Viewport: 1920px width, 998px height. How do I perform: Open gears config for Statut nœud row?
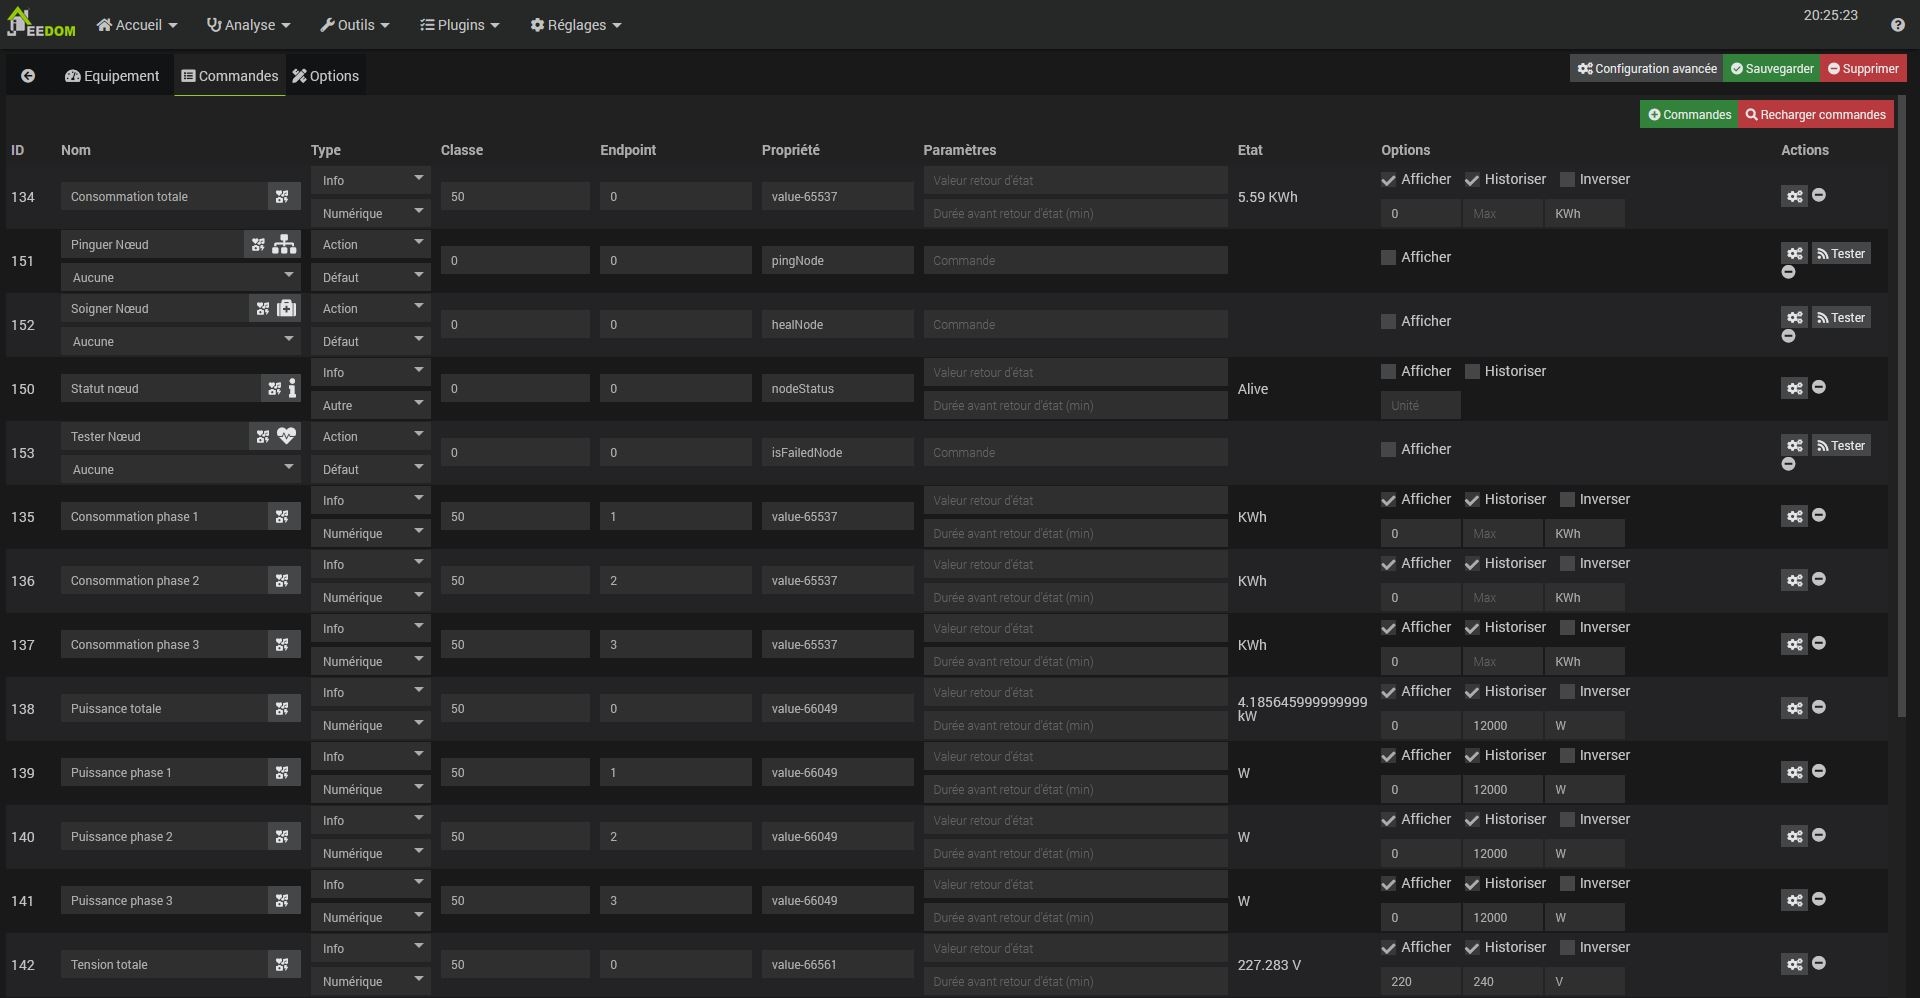click(x=1795, y=388)
